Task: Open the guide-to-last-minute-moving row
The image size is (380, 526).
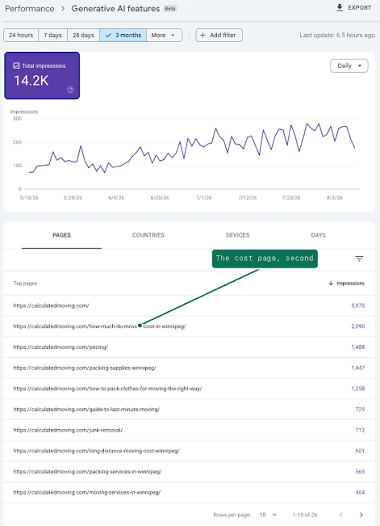Action: 189,409
